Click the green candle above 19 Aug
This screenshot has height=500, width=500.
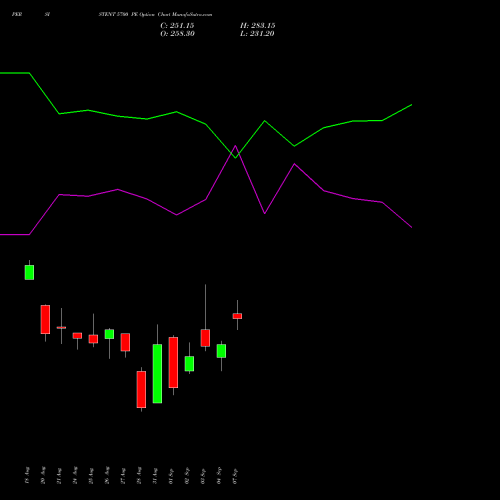click(x=29, y=272)
